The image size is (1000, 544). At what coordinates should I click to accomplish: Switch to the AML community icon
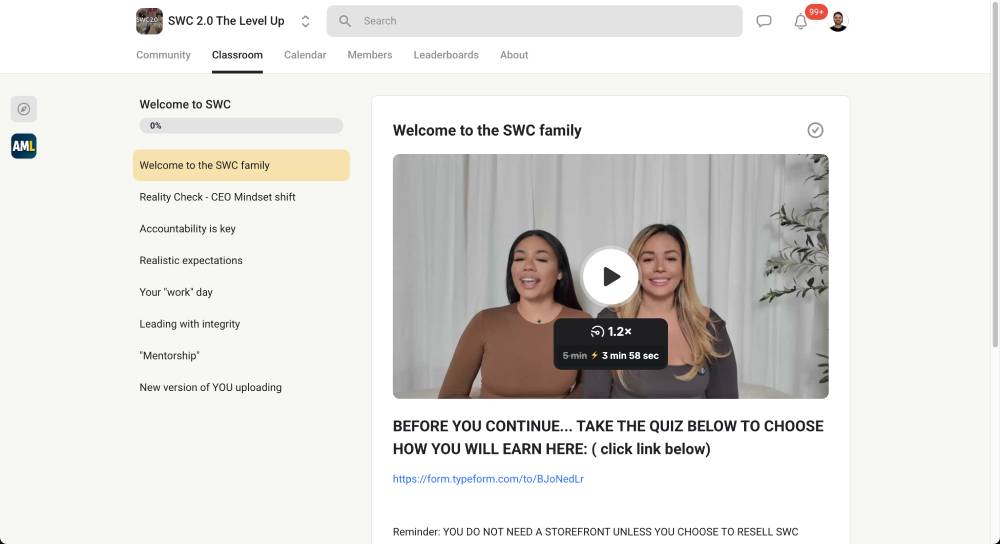(x=24, y=146)
